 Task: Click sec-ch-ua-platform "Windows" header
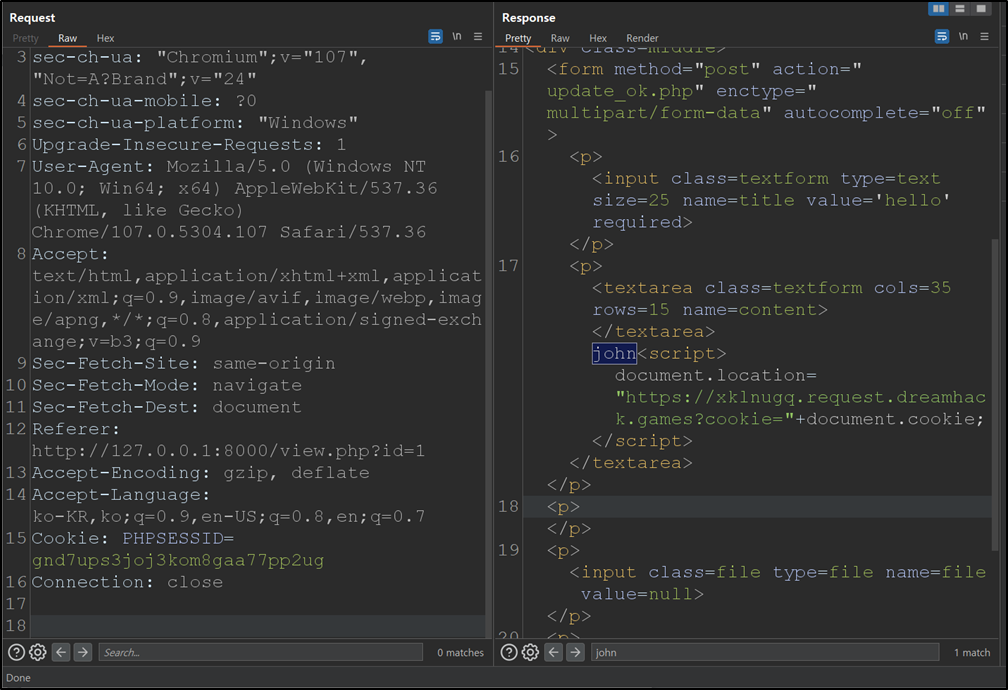click(x=195, y=123)
